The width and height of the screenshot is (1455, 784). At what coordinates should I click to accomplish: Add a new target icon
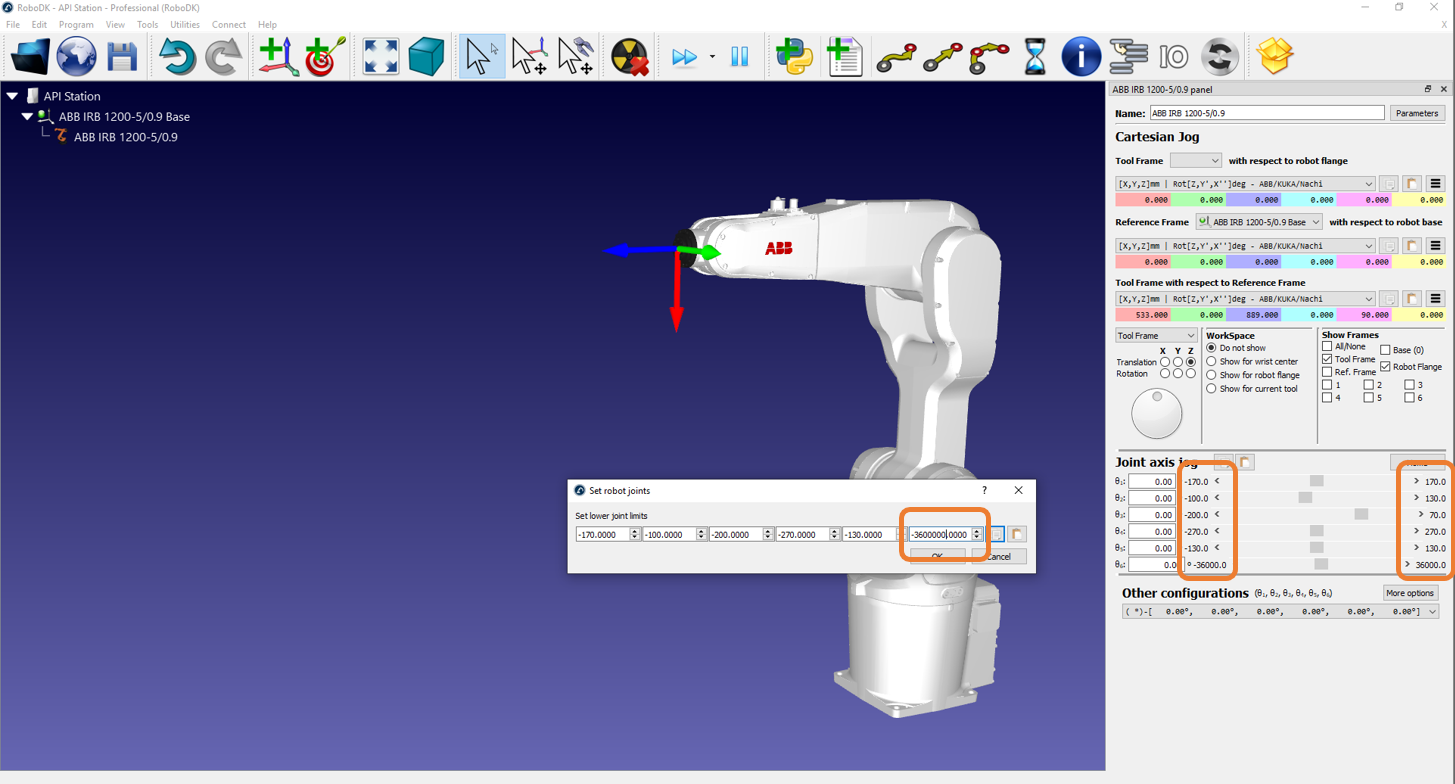324,57
